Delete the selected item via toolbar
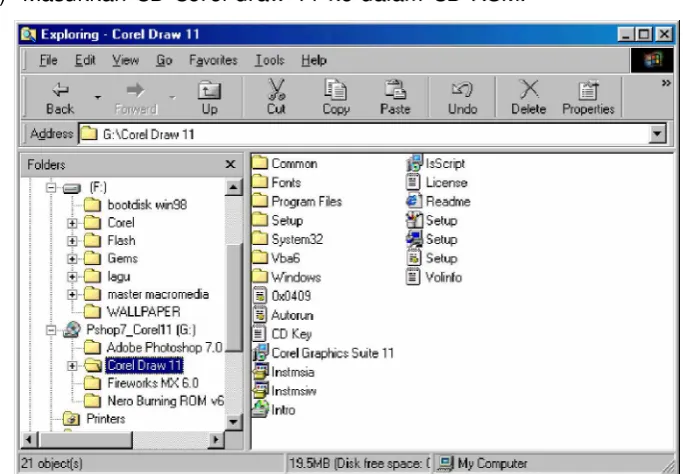683x474 pixels. 528,98
